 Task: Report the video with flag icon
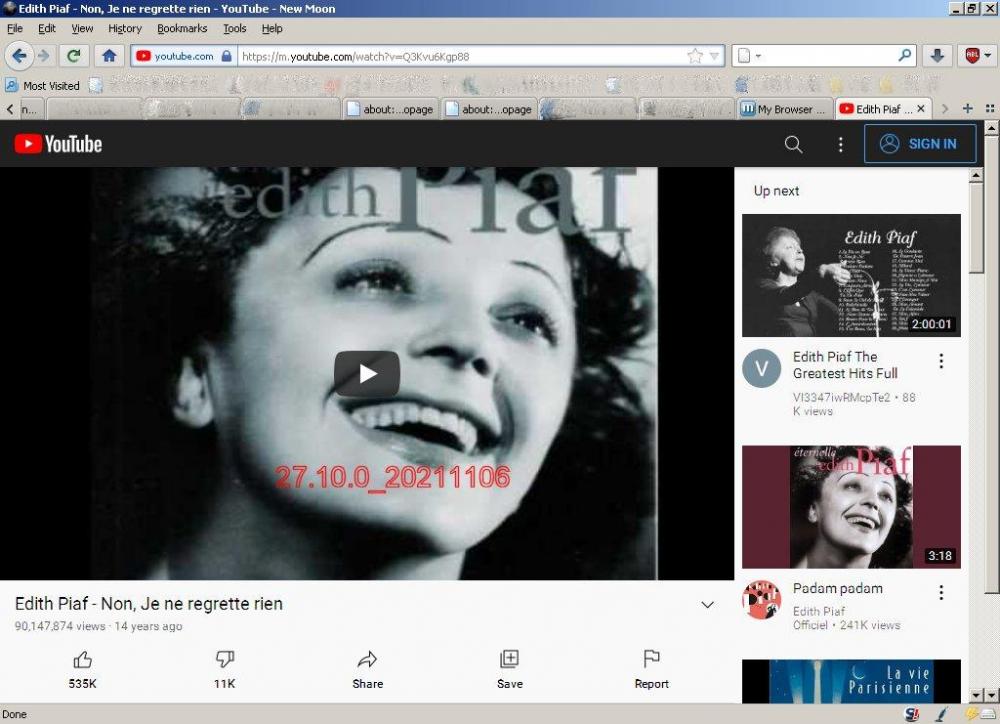click(651, 659)
